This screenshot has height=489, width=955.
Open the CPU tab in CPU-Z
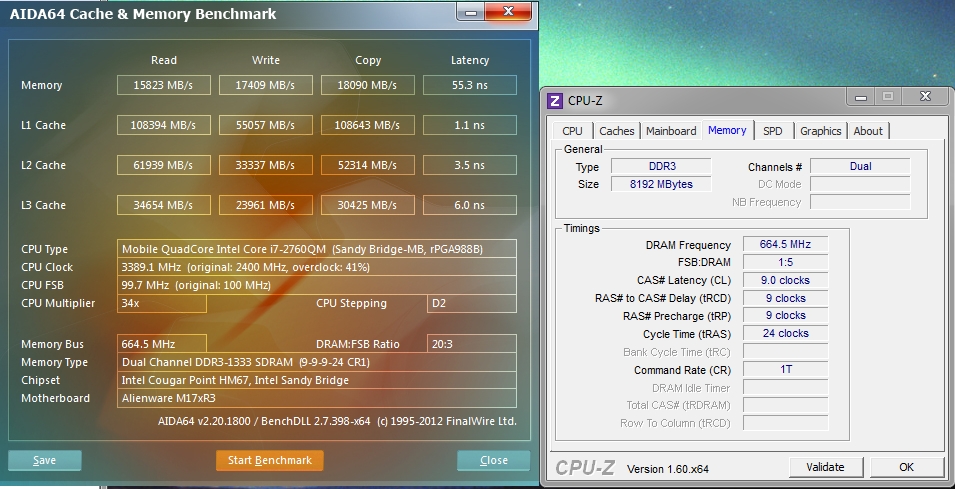573,131
